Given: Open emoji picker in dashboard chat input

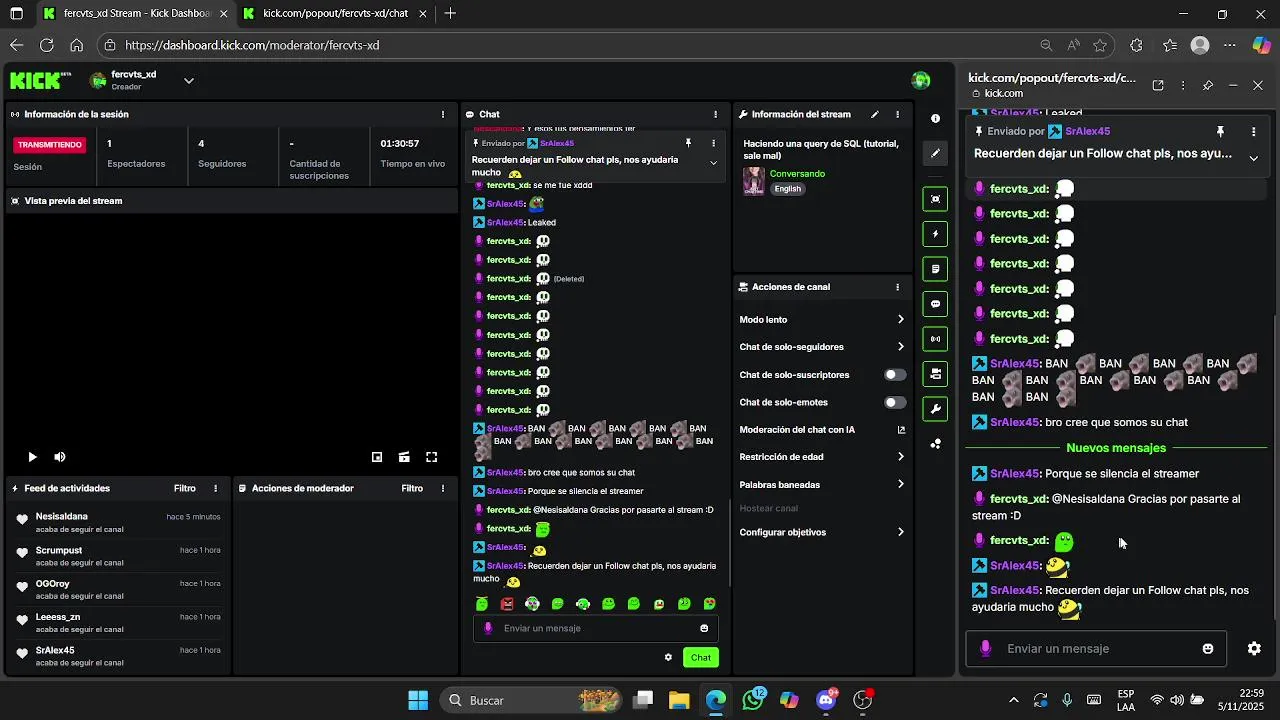Looking at the screenshot, I should click(704, 628).
